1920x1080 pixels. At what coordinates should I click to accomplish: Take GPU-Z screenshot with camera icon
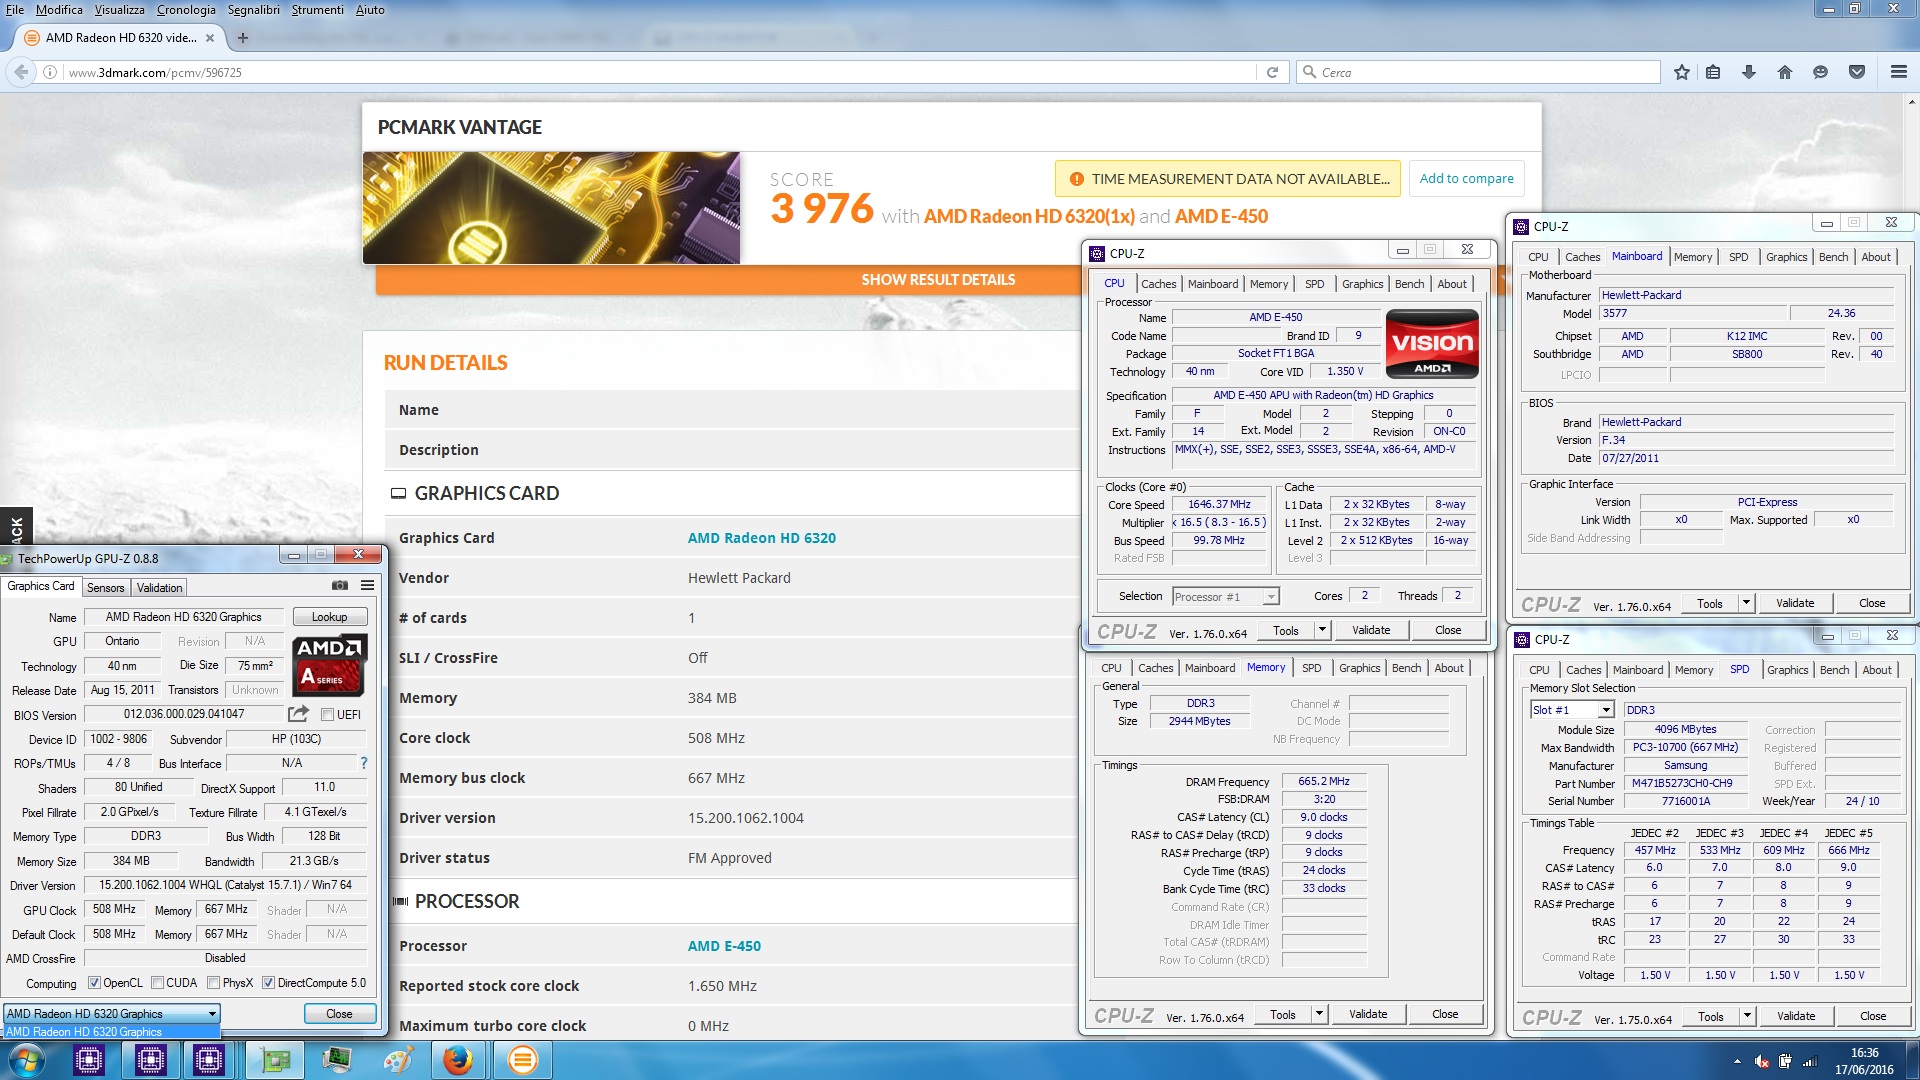(x=340, y=585)
